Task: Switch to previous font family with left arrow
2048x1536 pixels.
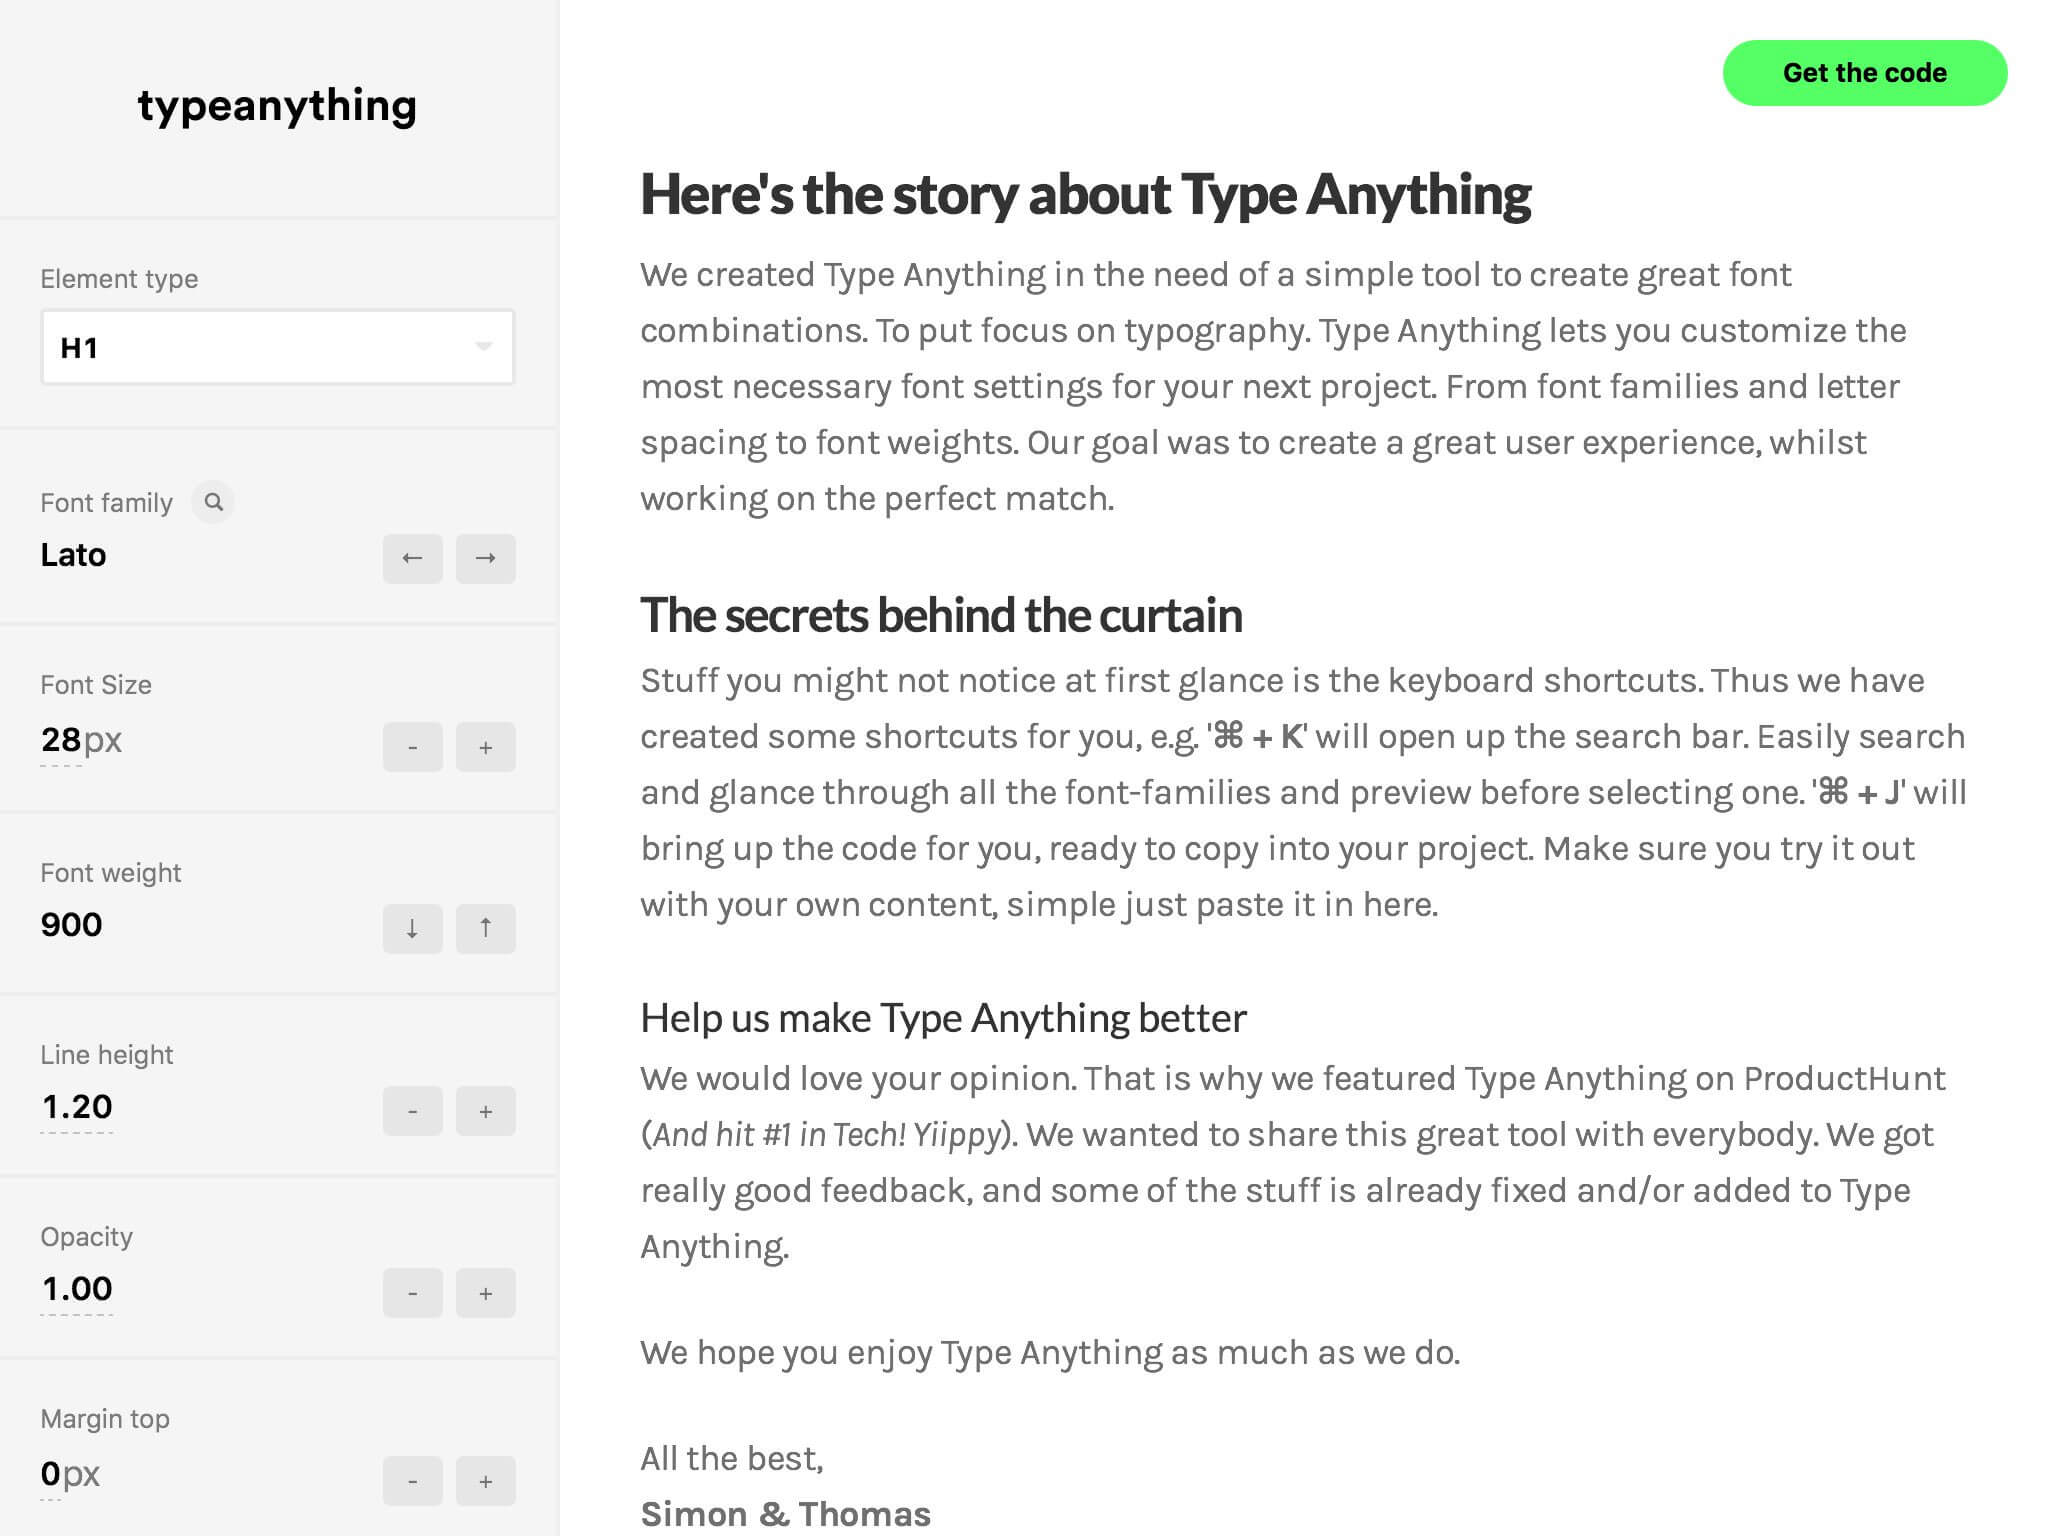Action: point(412,558)
